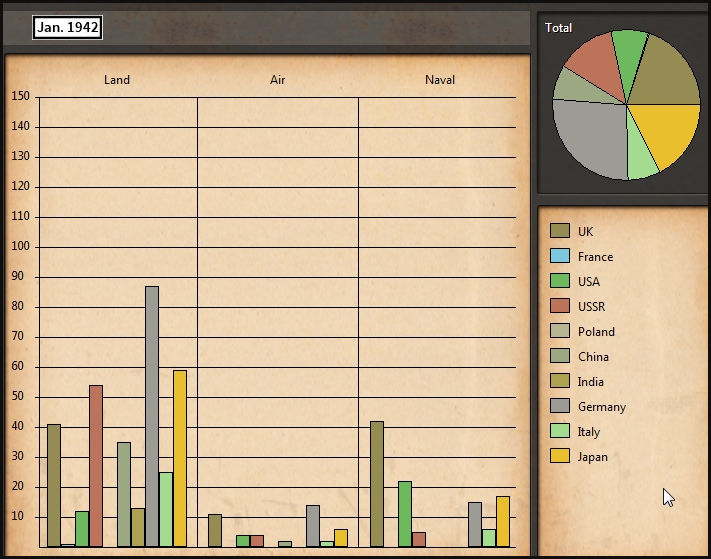
Task: Click the India legend color swatch
Action: tap(560, 381)
